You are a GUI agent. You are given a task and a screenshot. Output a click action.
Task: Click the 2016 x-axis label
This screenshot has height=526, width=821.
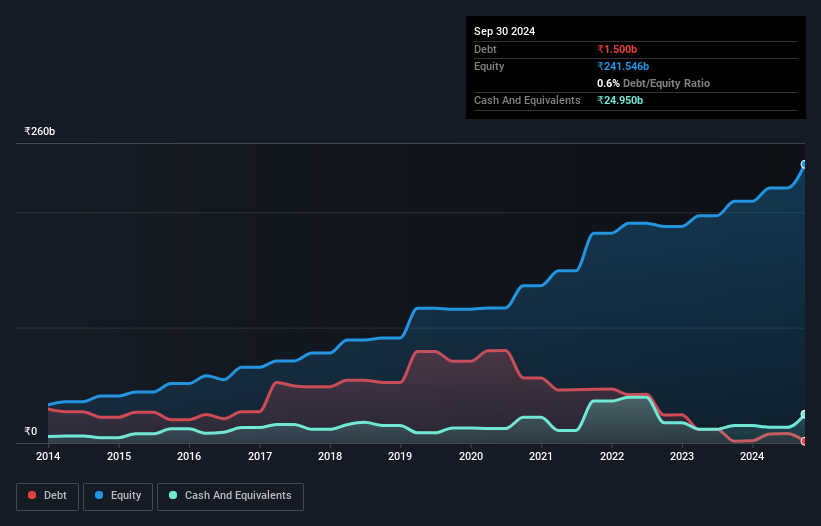point(189,456)
